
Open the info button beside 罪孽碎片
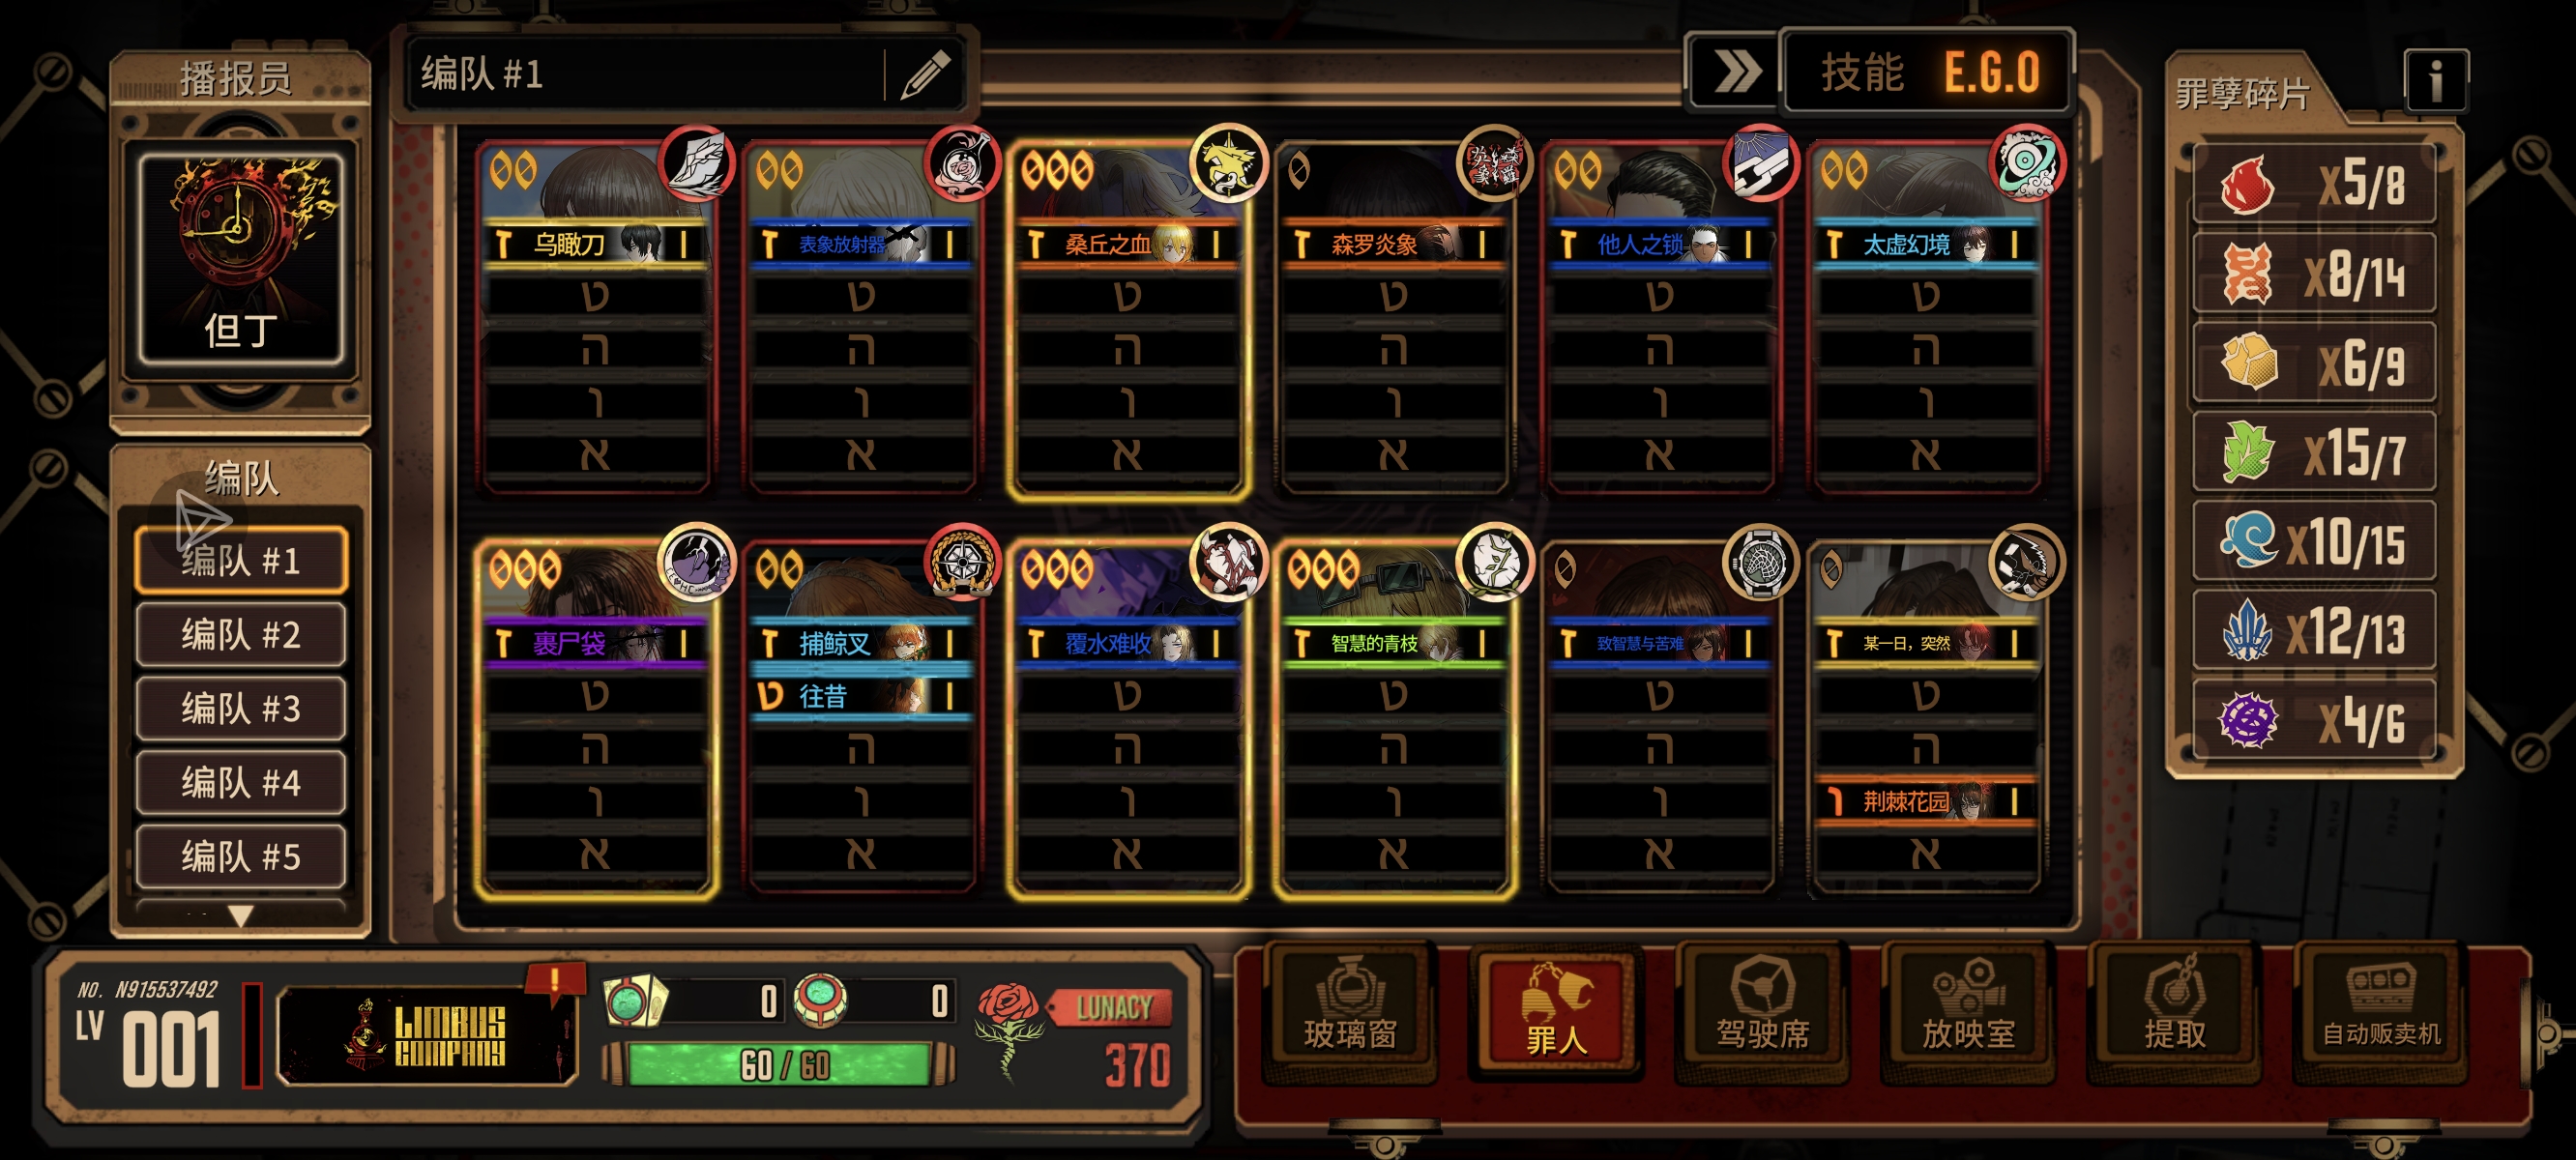[x=2436, y=82]
